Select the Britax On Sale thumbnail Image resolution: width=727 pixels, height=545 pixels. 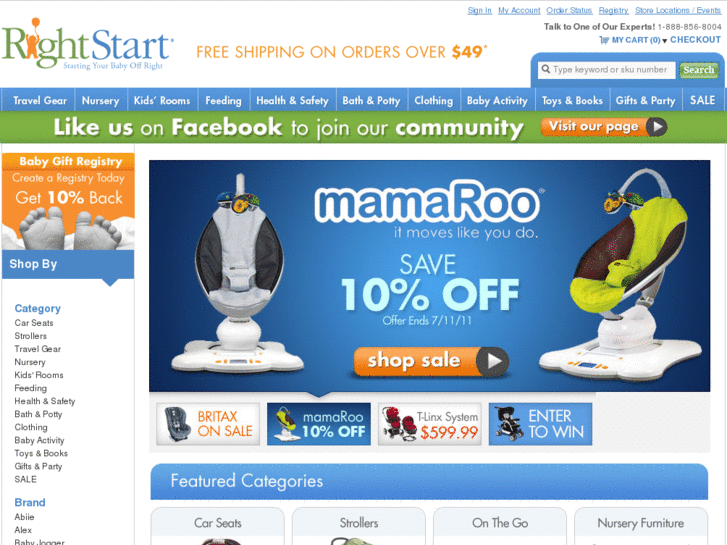coord(208,424)
